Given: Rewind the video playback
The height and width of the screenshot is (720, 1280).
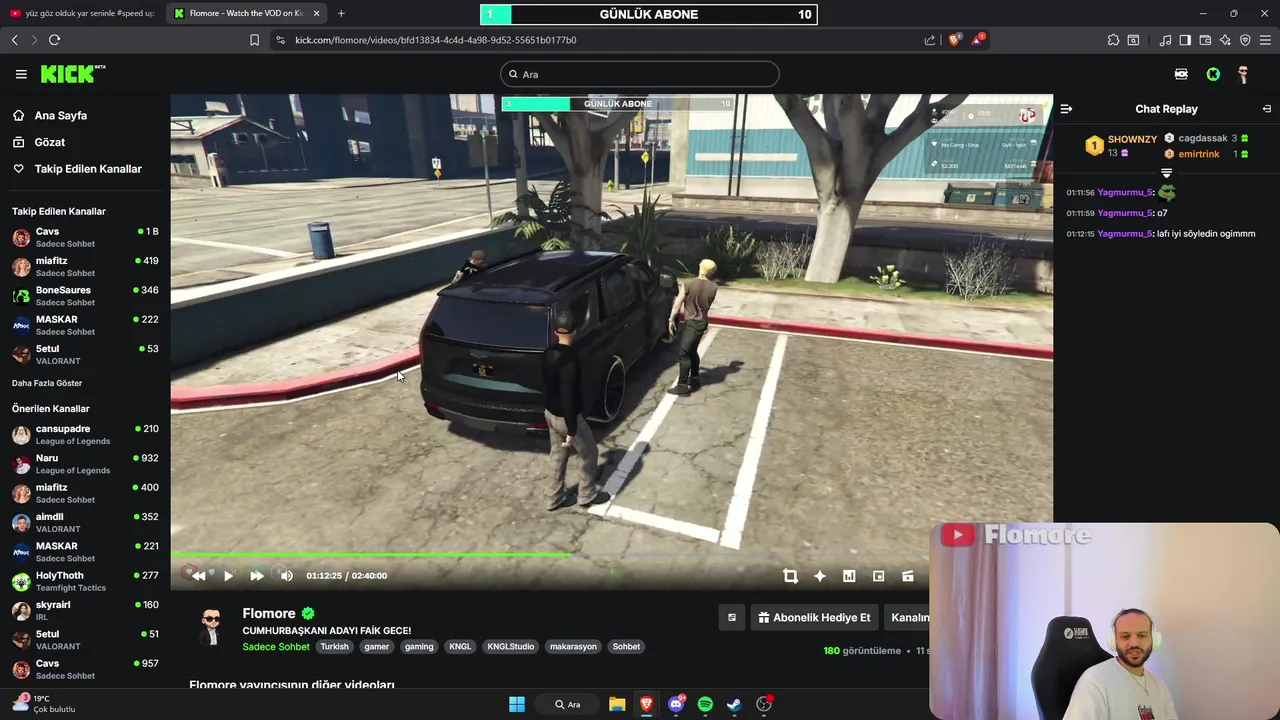Looking at the screenshot, I should 198,575.
